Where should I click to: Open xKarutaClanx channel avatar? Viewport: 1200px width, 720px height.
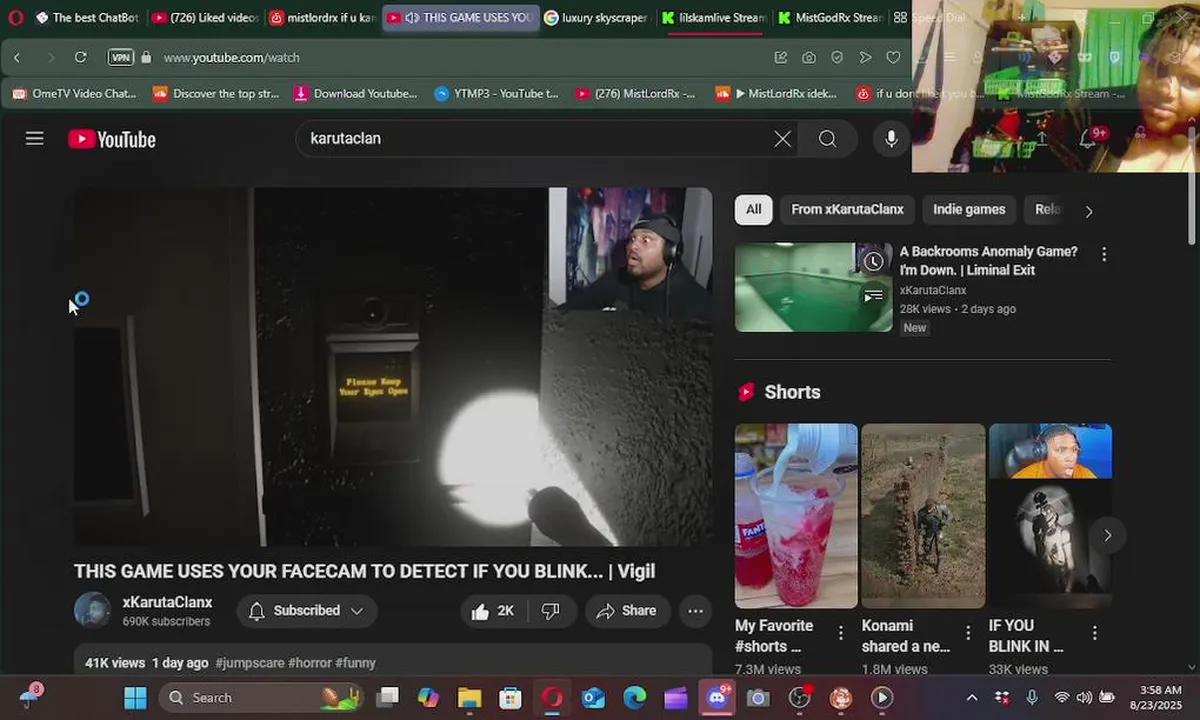click(92, 610)
